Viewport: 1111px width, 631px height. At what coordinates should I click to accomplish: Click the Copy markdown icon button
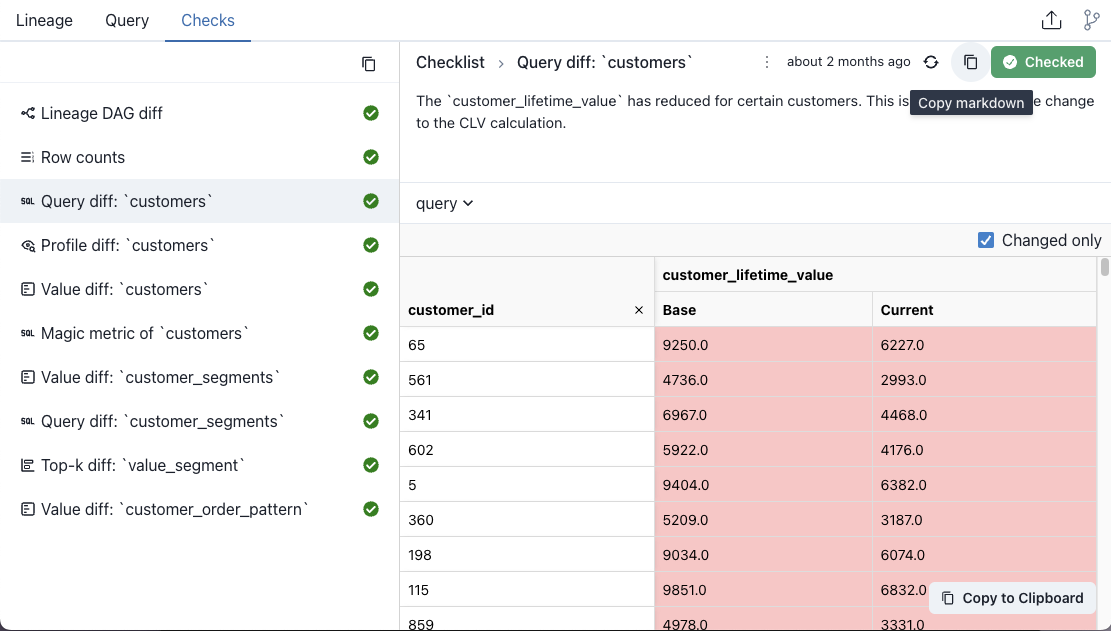tap(970, 62)
